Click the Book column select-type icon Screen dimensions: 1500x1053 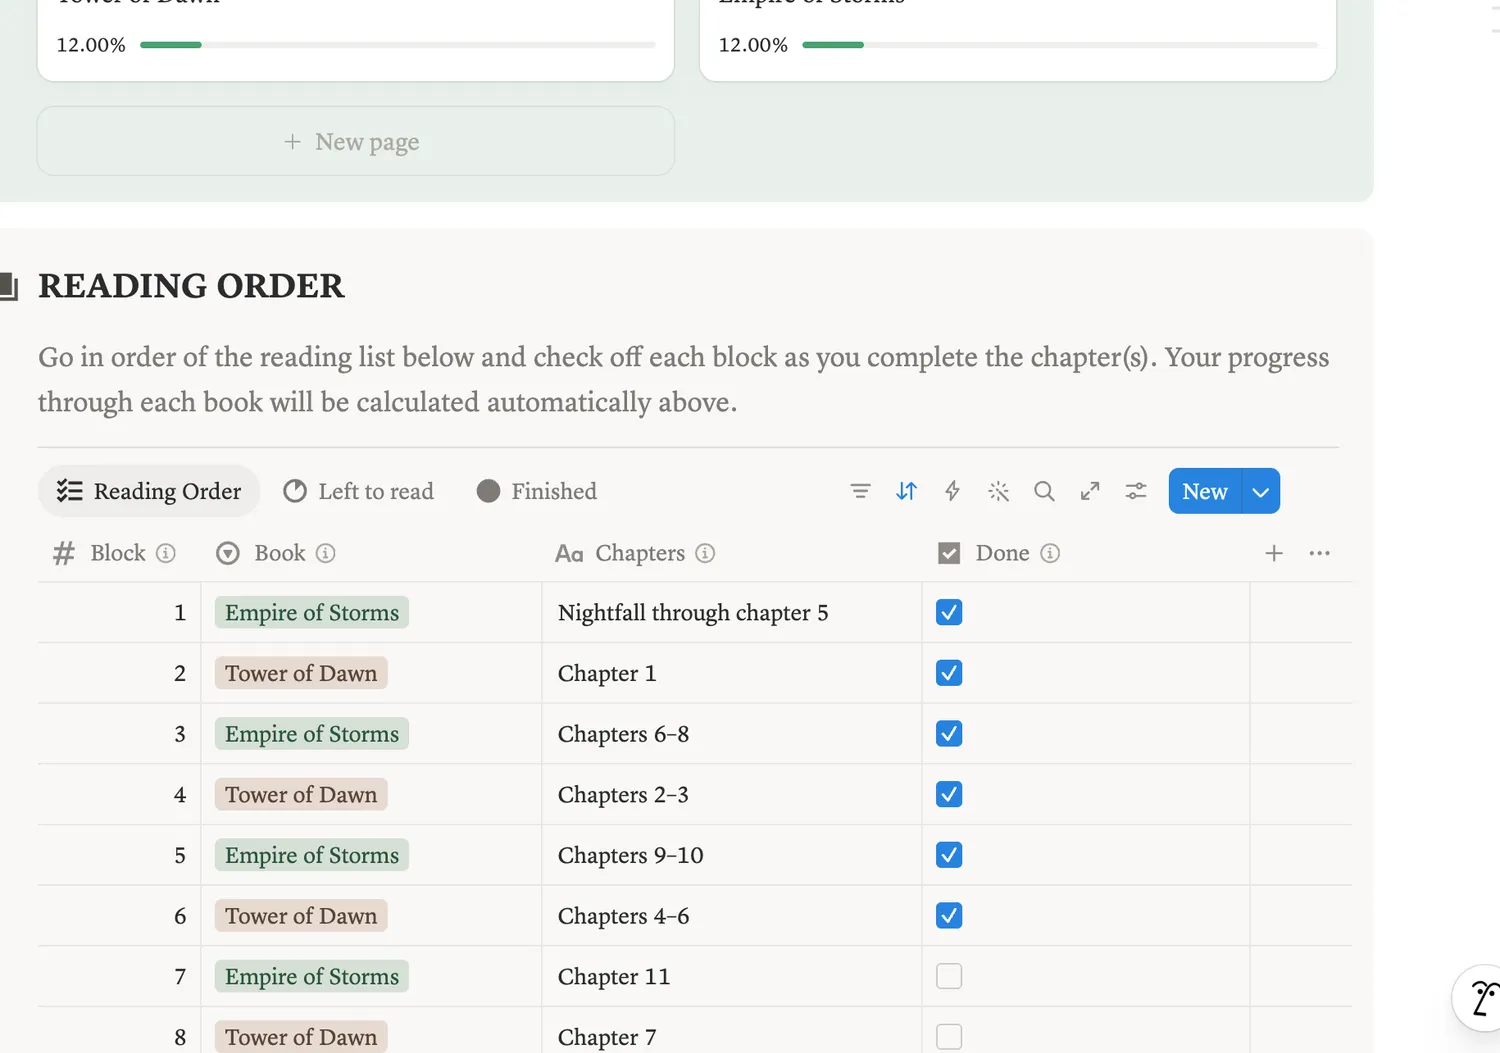tap(228, 553)
